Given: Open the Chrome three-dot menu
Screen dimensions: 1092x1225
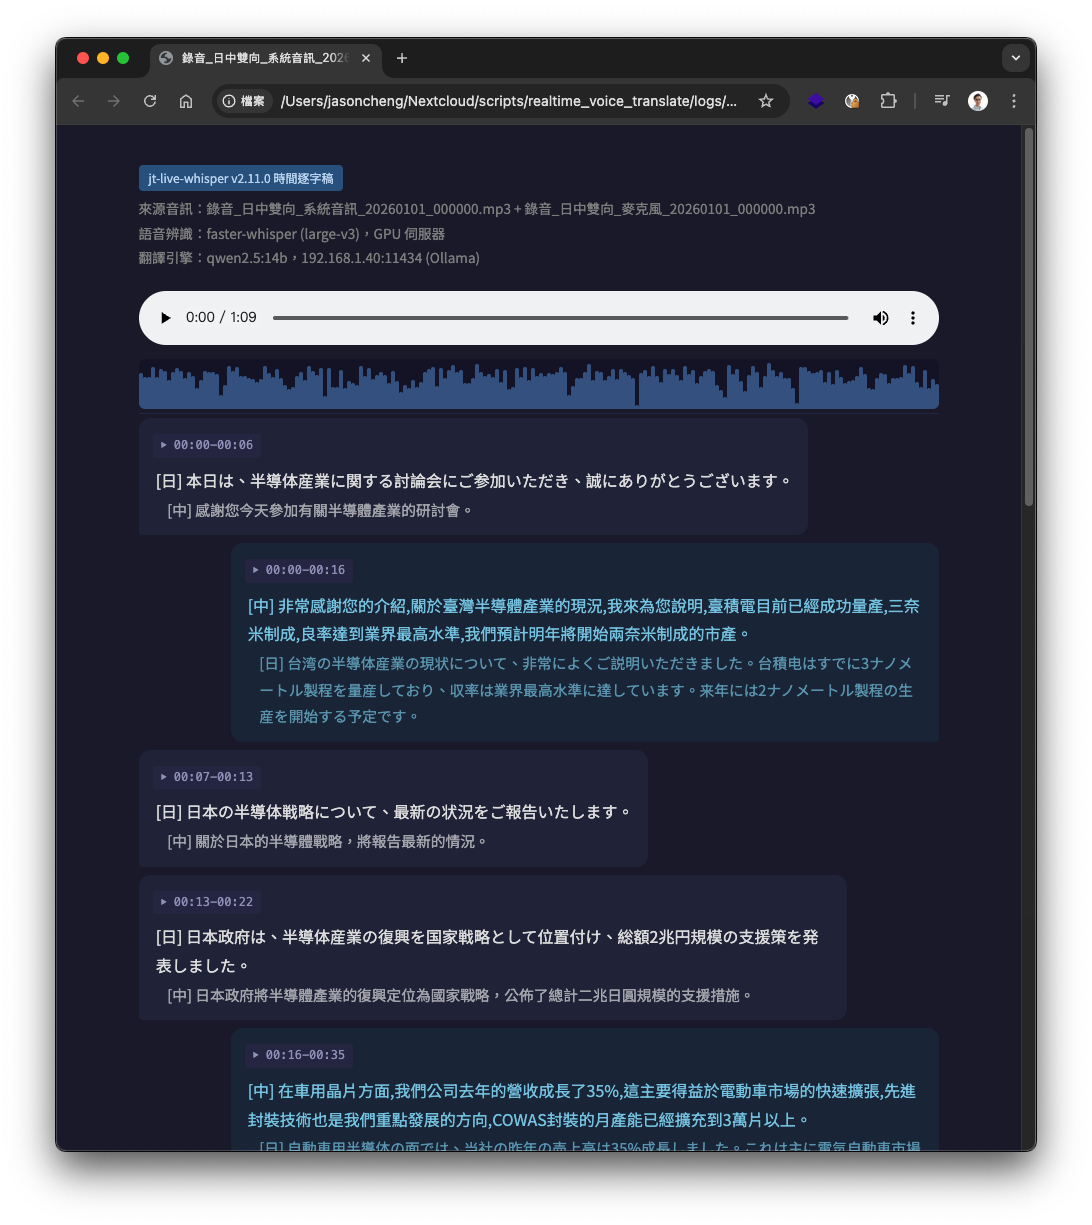Looking at the screenshot, I should [x=1014, y=101].
